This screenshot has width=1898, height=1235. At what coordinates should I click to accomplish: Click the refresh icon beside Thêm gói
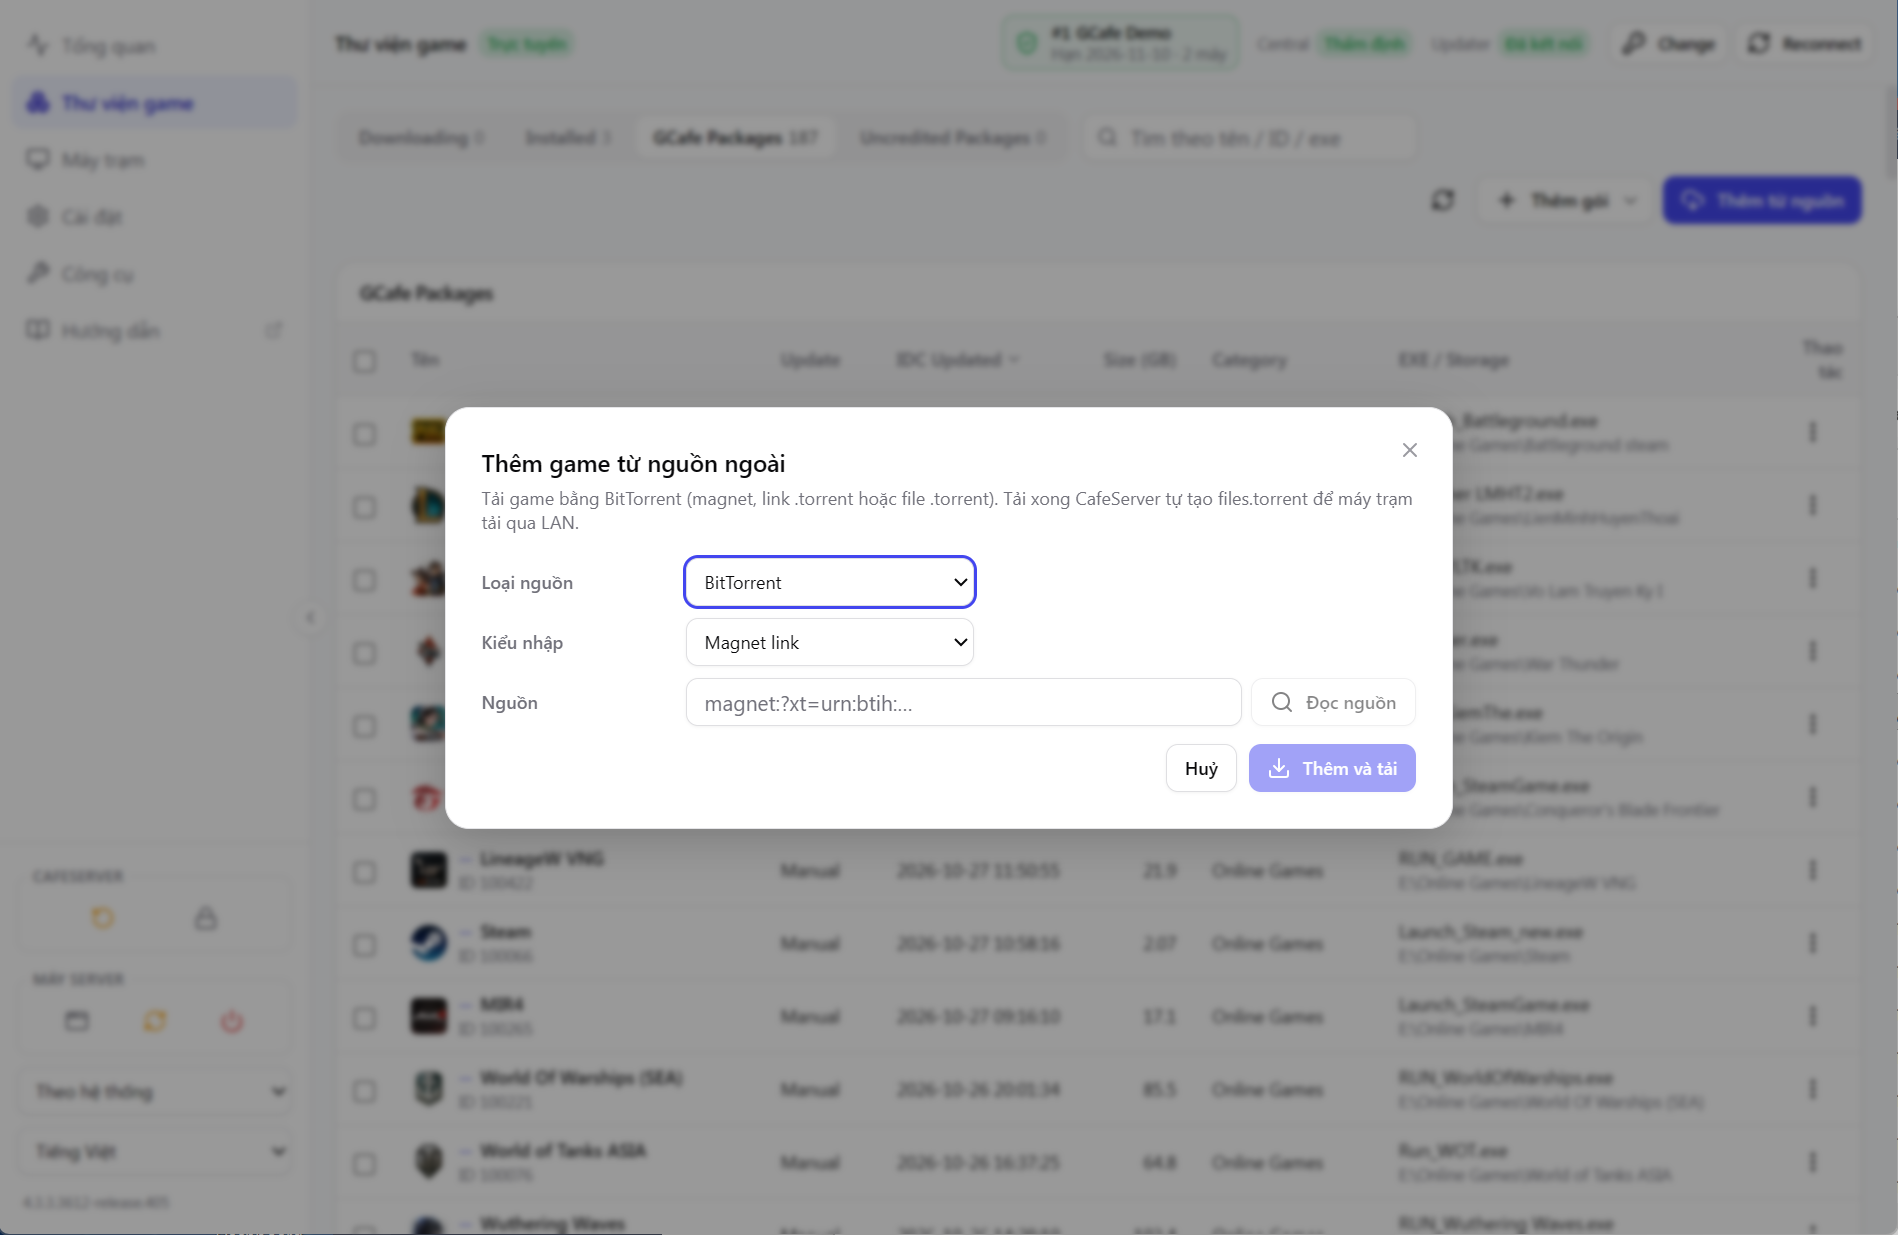pyautogui.click(x=1443, y=200)
